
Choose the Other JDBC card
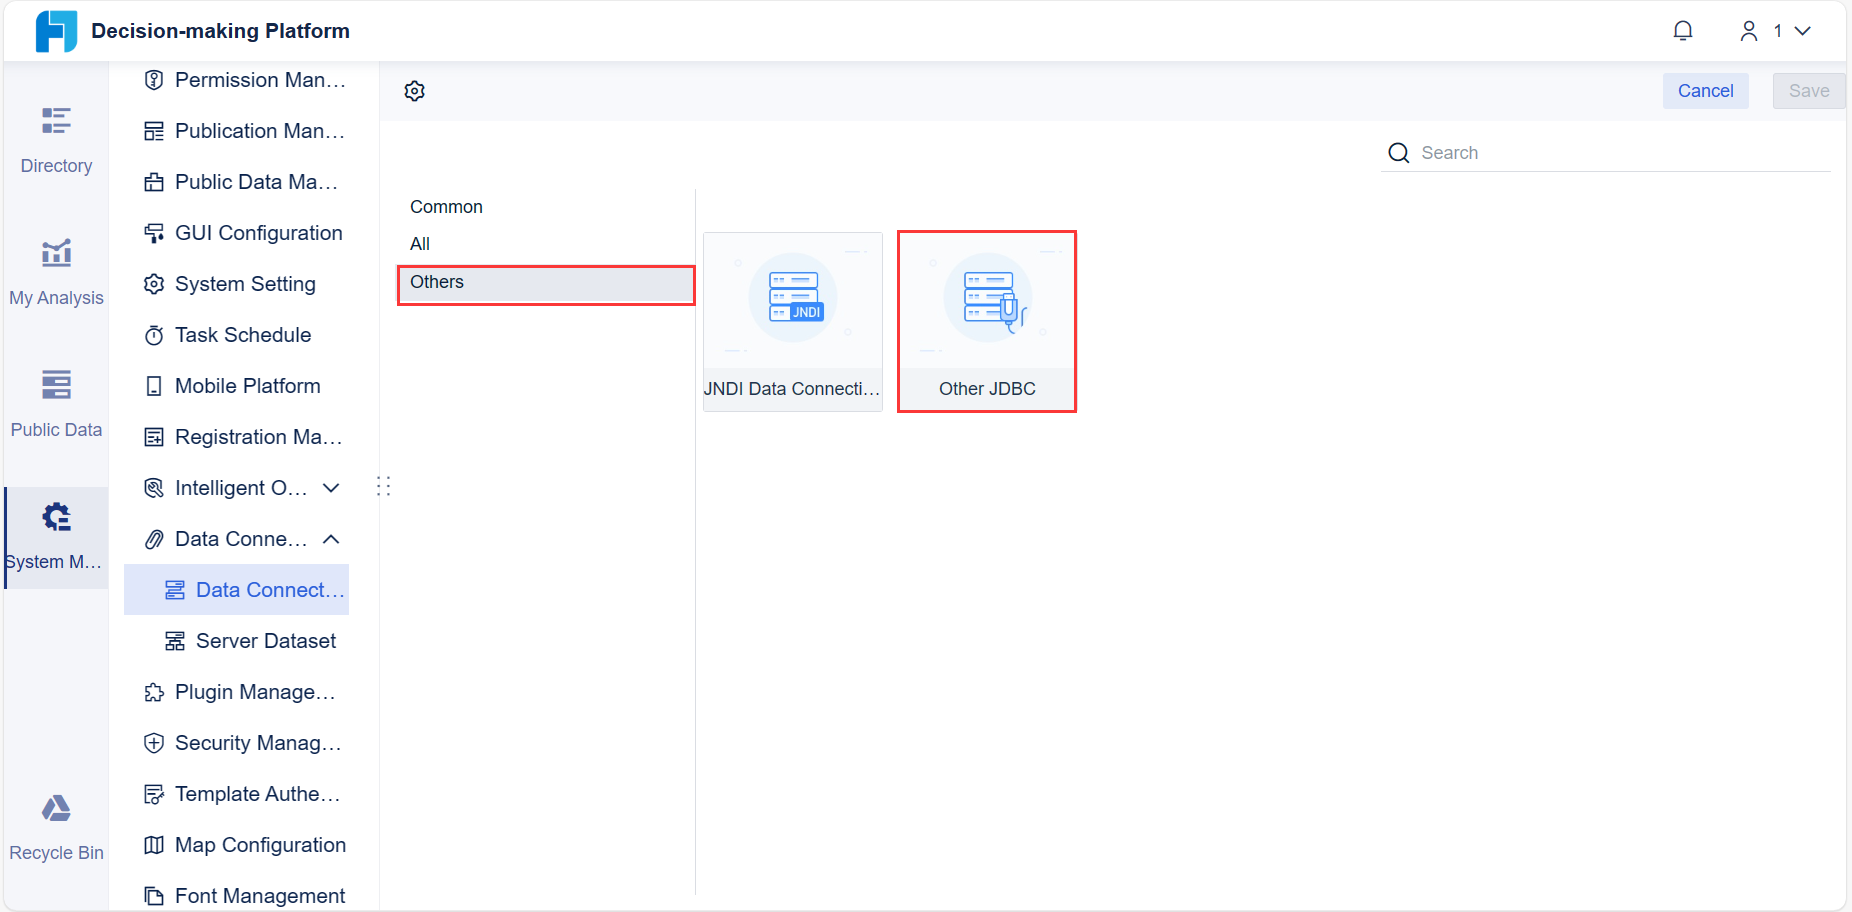987,321
